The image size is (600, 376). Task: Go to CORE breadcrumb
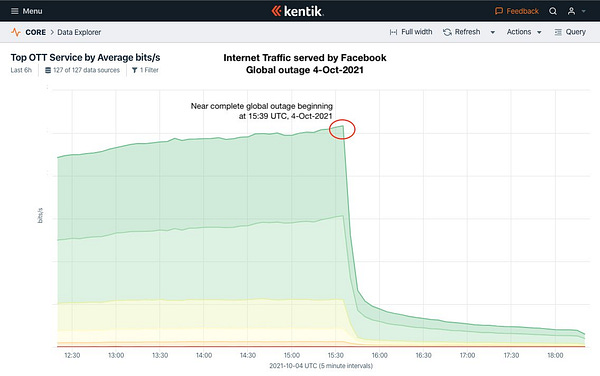pyautogui.click(x=36, y=32)
